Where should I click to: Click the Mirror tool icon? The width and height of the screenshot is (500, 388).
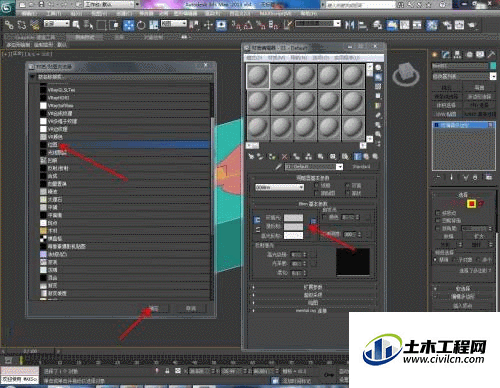[349, 25]
